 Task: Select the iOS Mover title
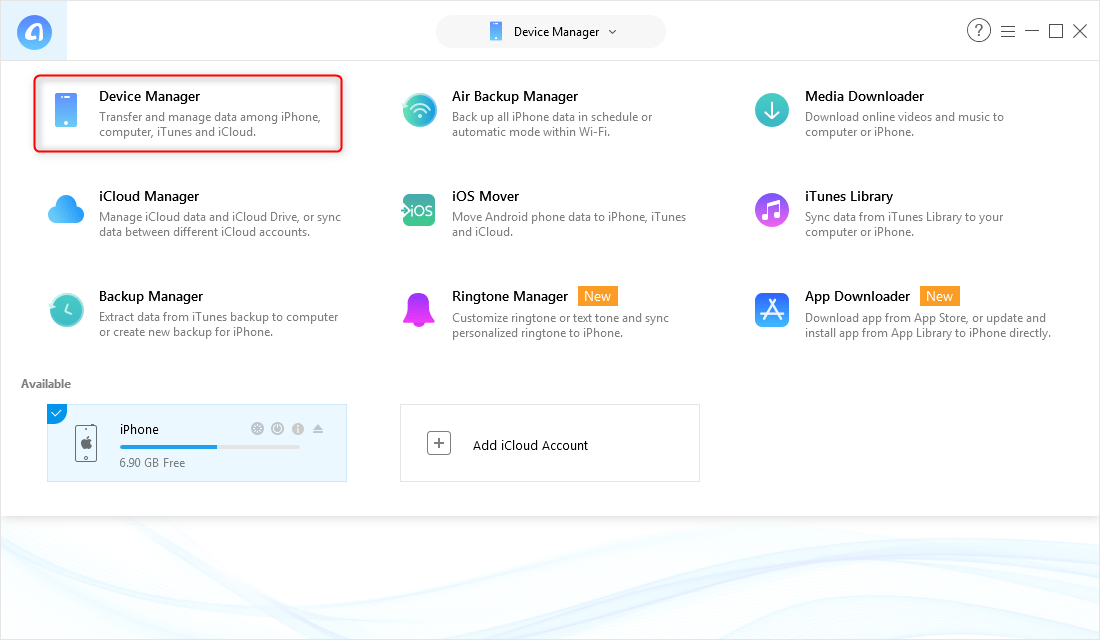point(485,196)
